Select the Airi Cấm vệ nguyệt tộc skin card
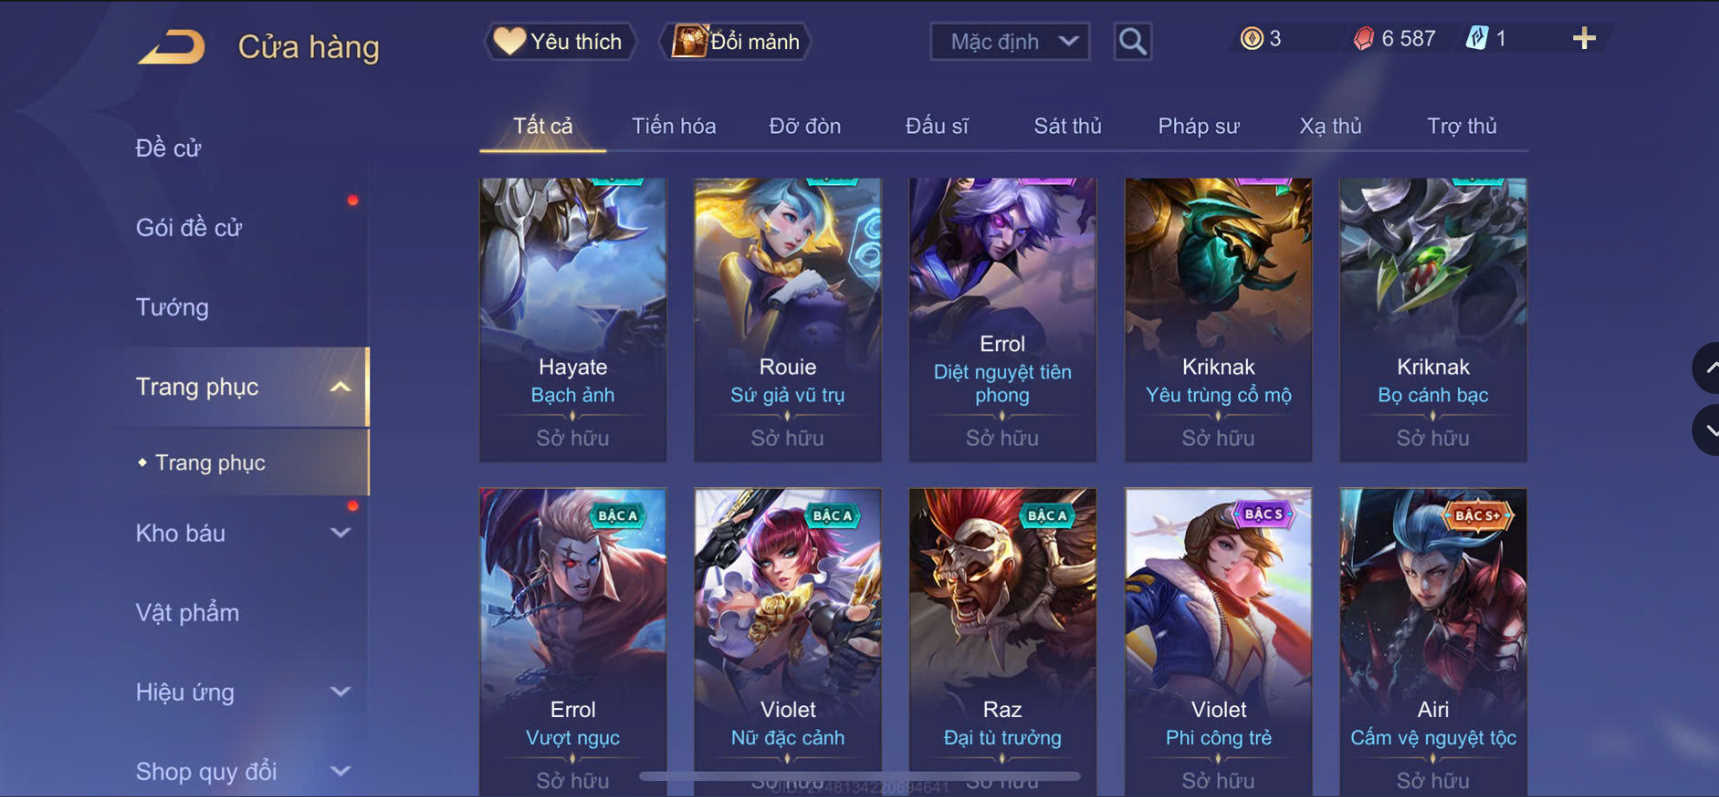Image resolution: width=1719 pixels, height=797 pixels. [x=1433, y=642]
